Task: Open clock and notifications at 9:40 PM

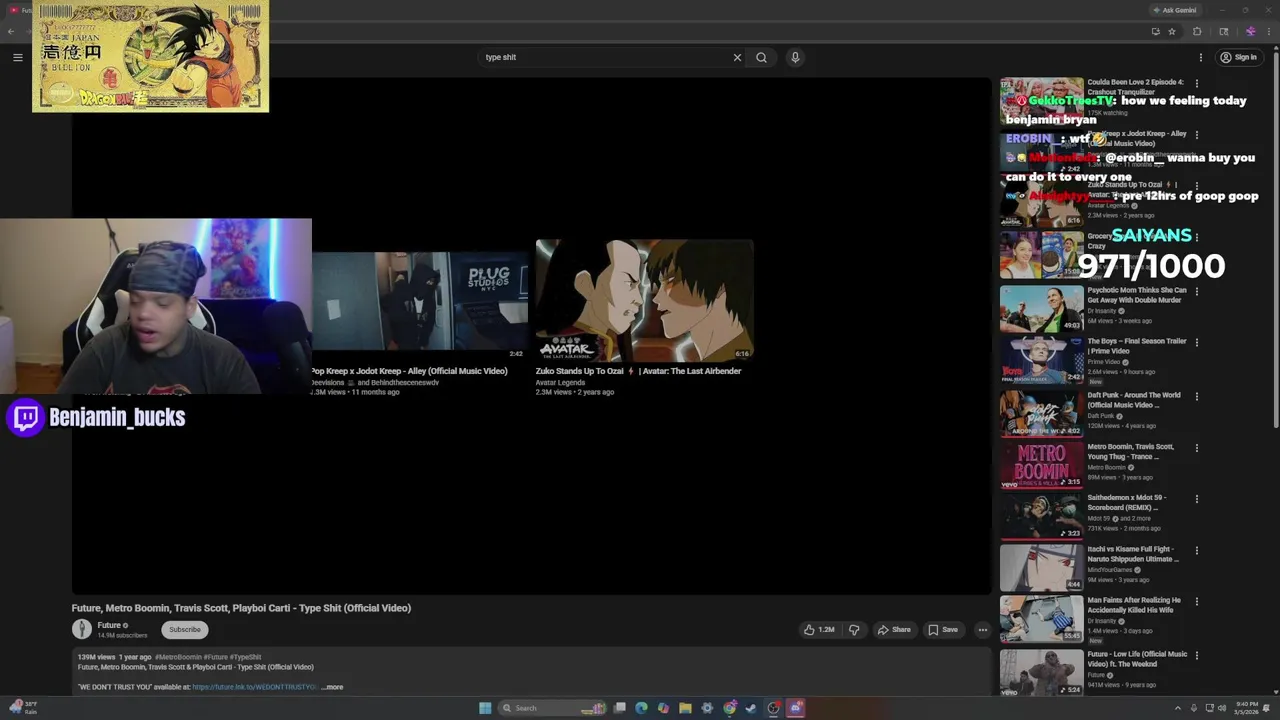Action: click(1247, 707)
